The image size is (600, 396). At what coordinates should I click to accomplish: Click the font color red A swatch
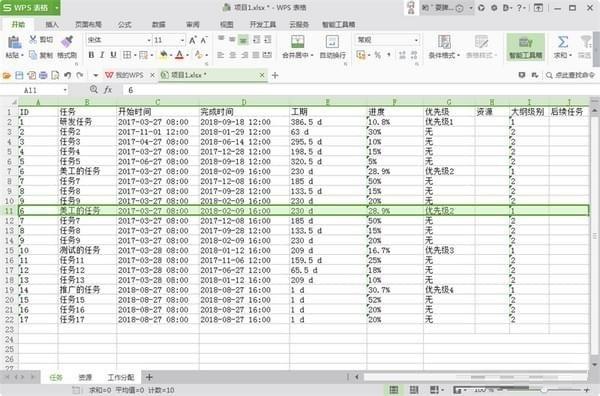tap(179, 55)
